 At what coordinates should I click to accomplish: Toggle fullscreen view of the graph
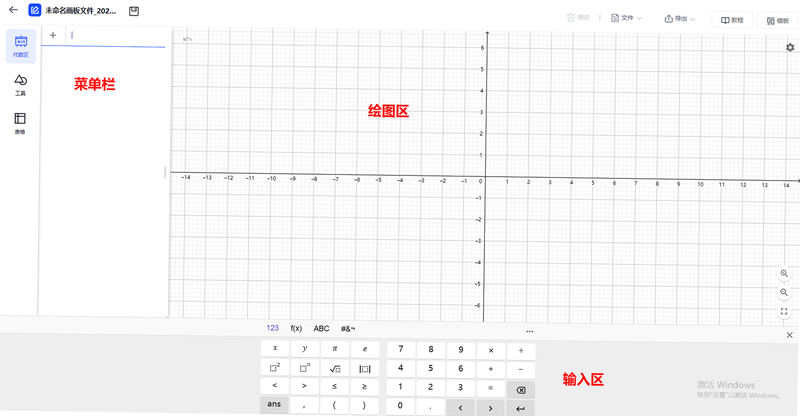pos(784,311)
